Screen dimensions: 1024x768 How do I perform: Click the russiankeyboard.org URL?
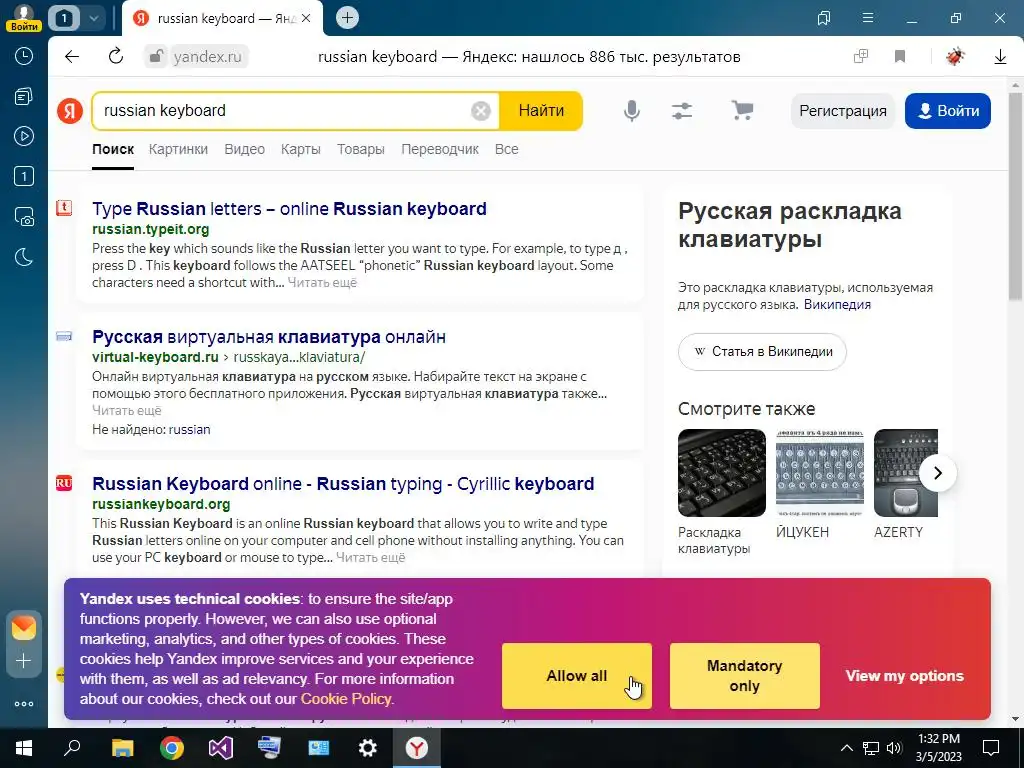coord(161,504)
